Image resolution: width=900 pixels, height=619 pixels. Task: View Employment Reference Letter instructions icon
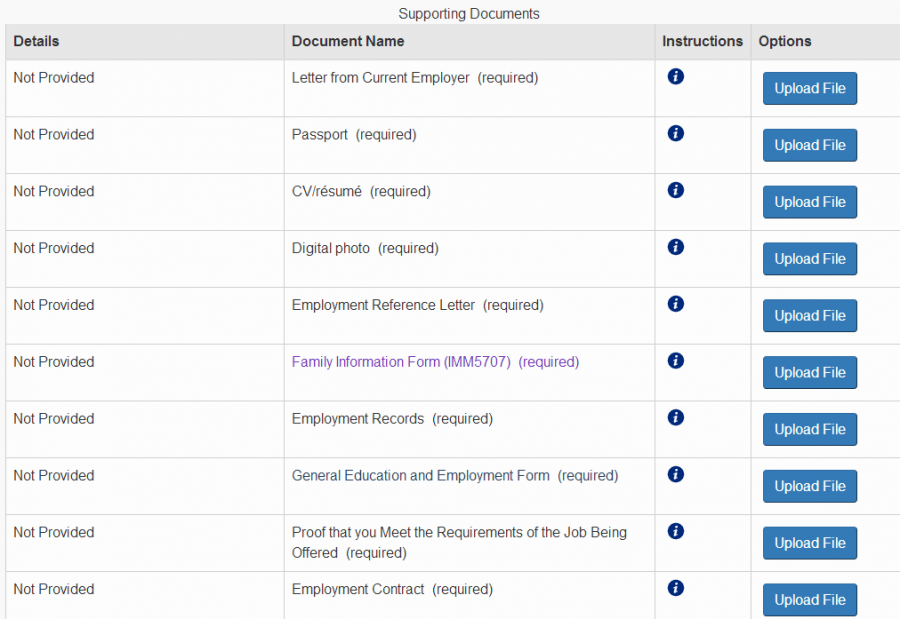(675, 304)
